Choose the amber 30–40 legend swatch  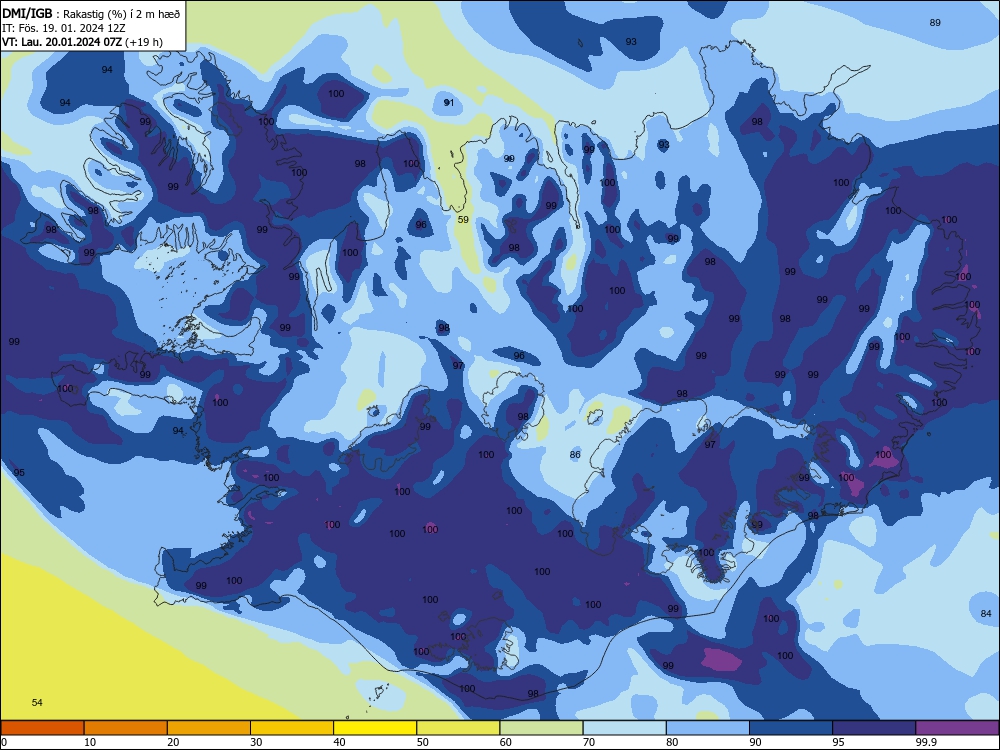coord(292,728)
